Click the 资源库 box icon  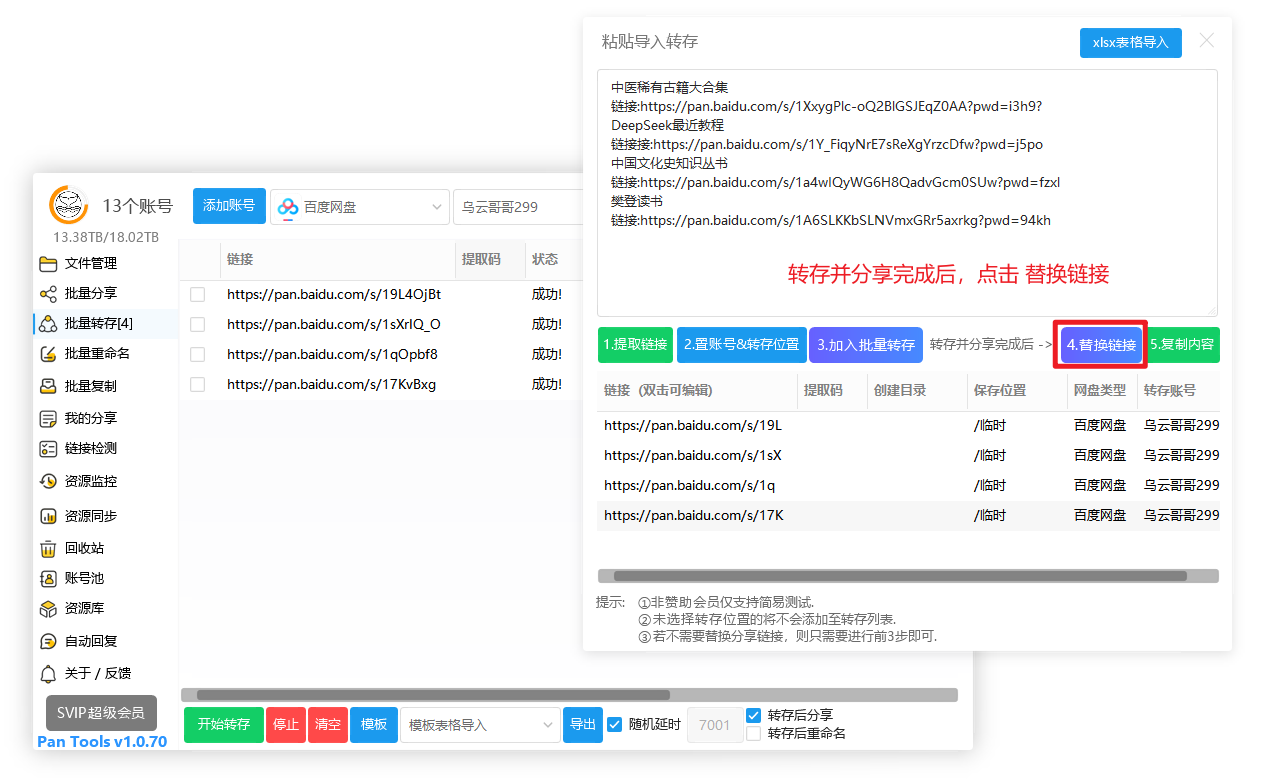[x=48, y=609]
